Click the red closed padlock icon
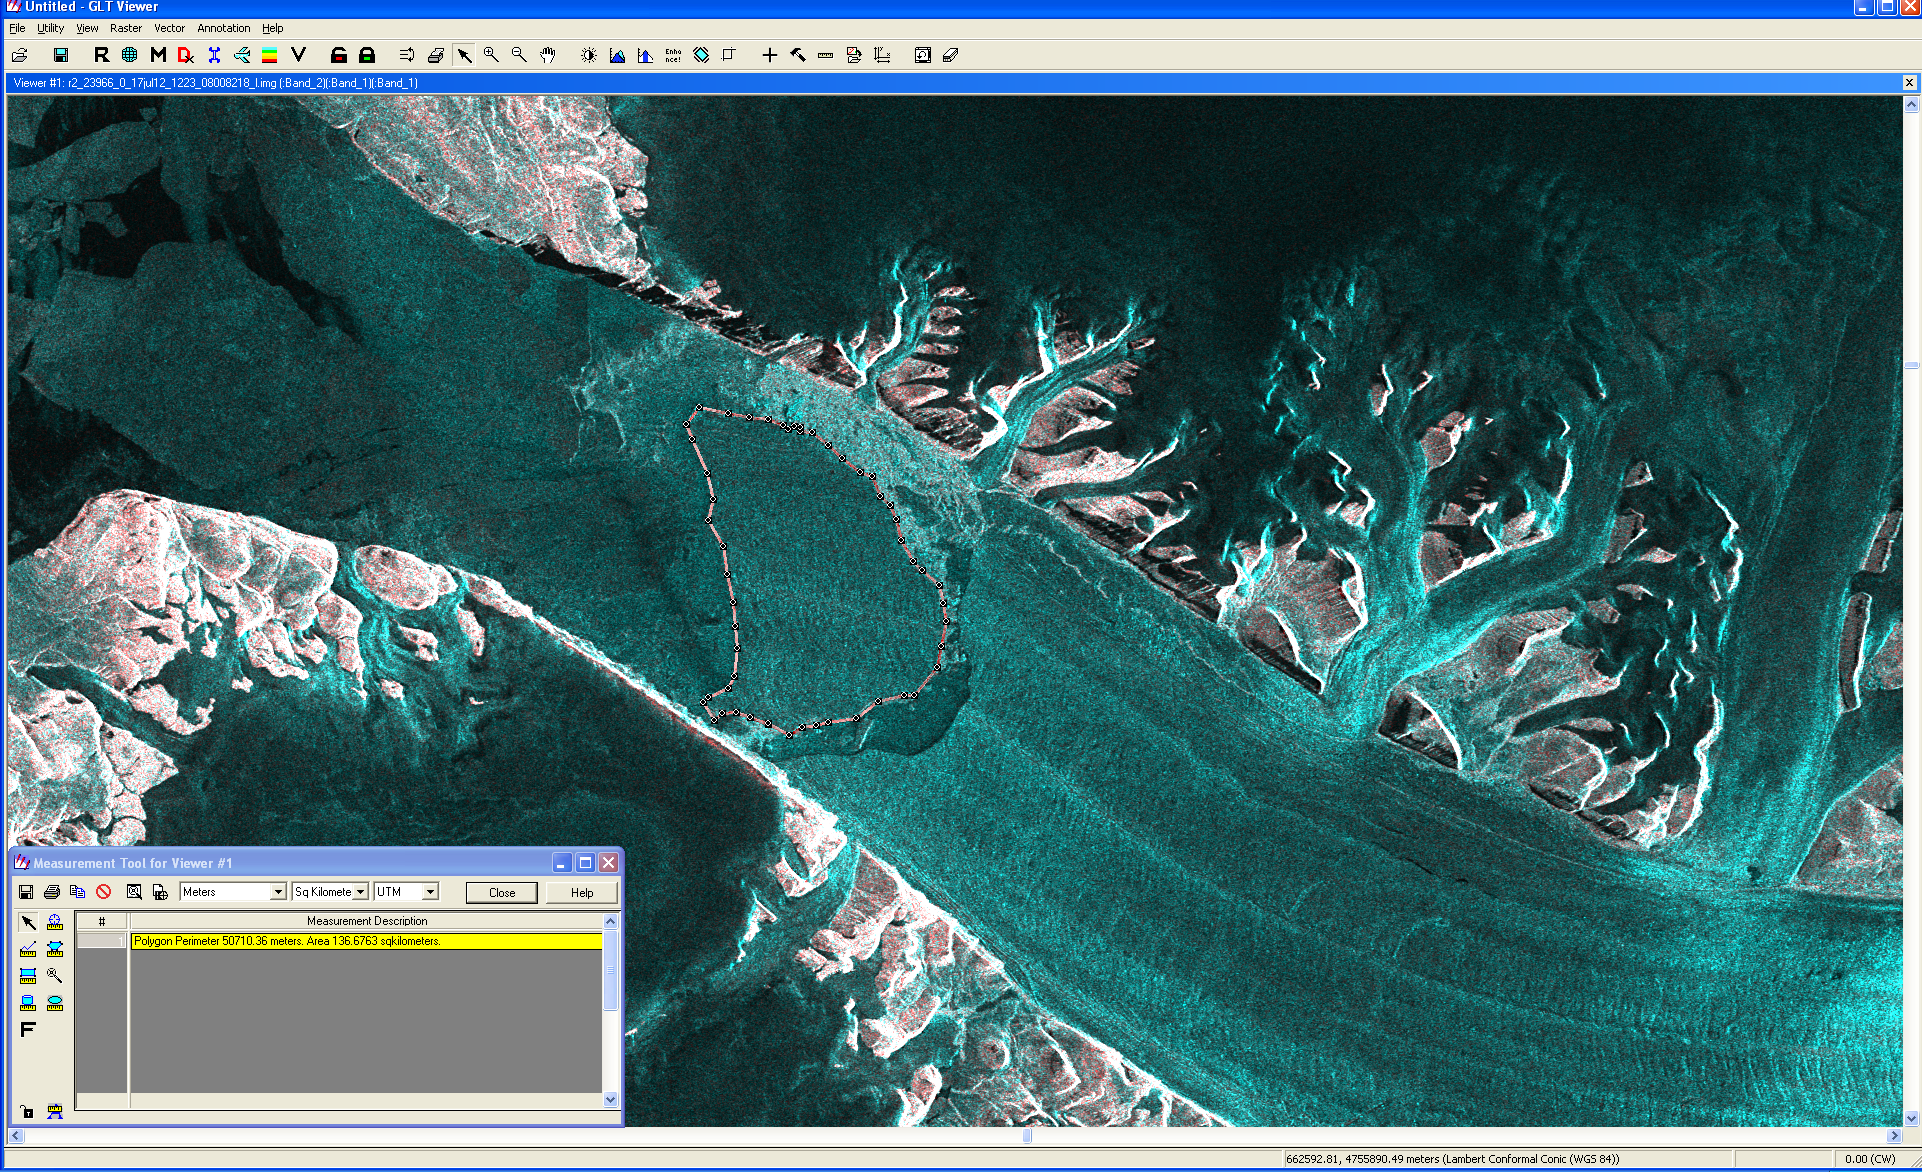 pos(339,55)
